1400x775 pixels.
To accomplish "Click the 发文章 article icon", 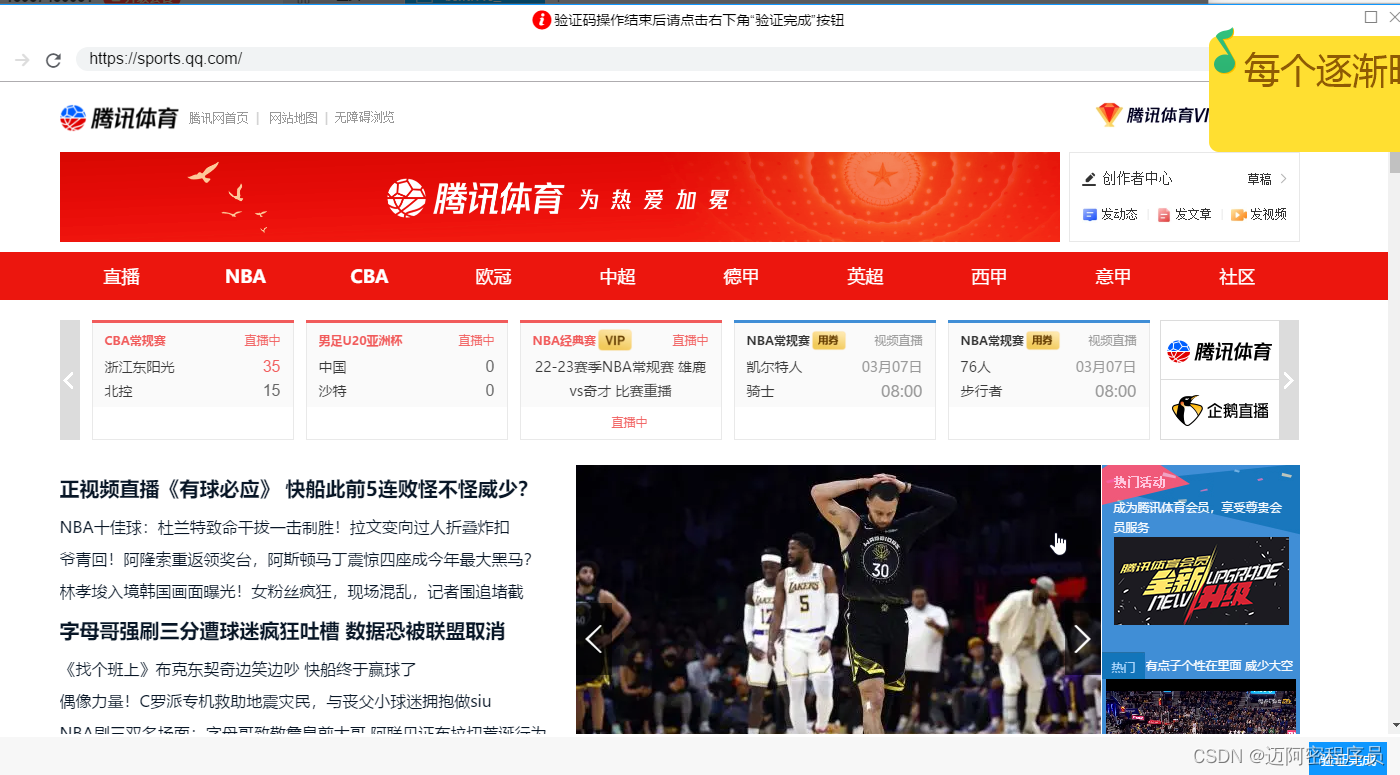I will (1164, 215).
